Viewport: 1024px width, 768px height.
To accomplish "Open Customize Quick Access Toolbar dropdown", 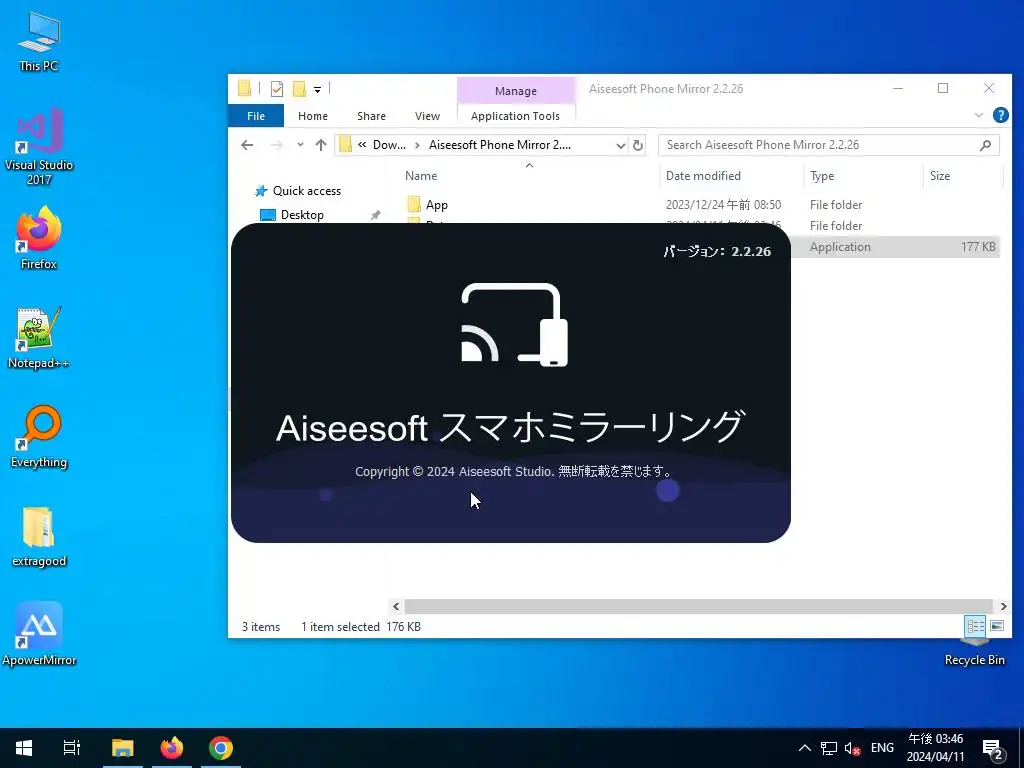I will [317, 89].
